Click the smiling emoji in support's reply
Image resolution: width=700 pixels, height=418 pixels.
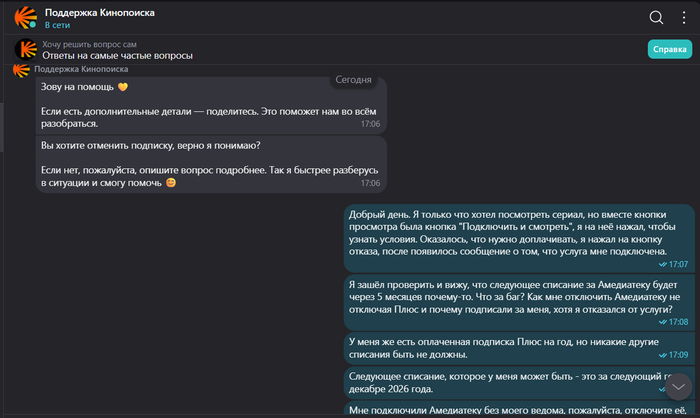[171, 183]
